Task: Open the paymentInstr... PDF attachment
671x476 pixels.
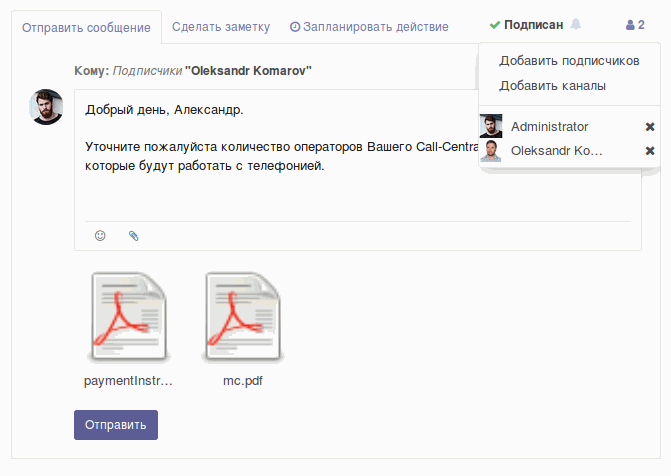Action: (x=129, y=319)
